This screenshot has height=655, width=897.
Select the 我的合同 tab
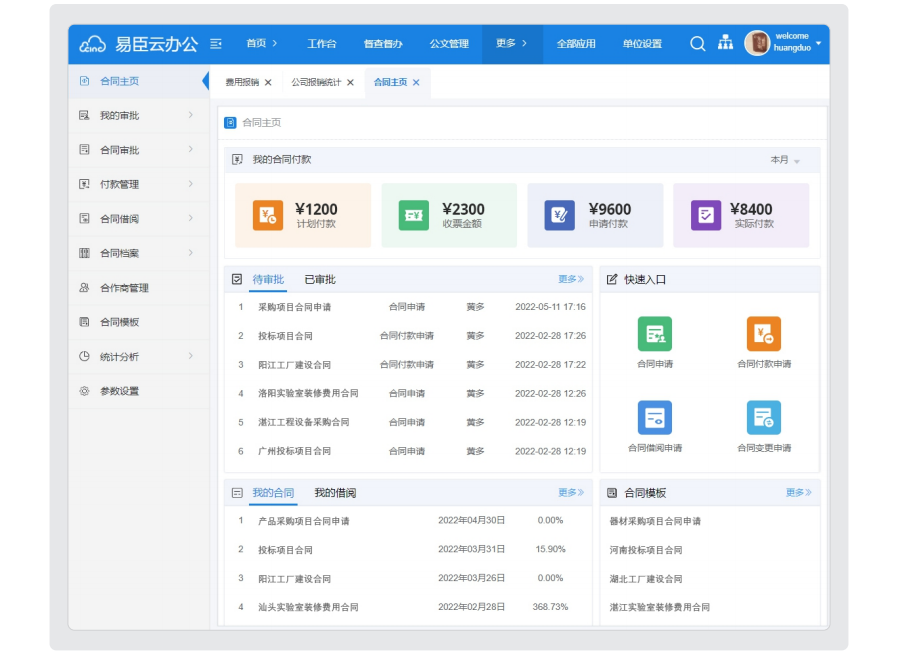[273, 493]
